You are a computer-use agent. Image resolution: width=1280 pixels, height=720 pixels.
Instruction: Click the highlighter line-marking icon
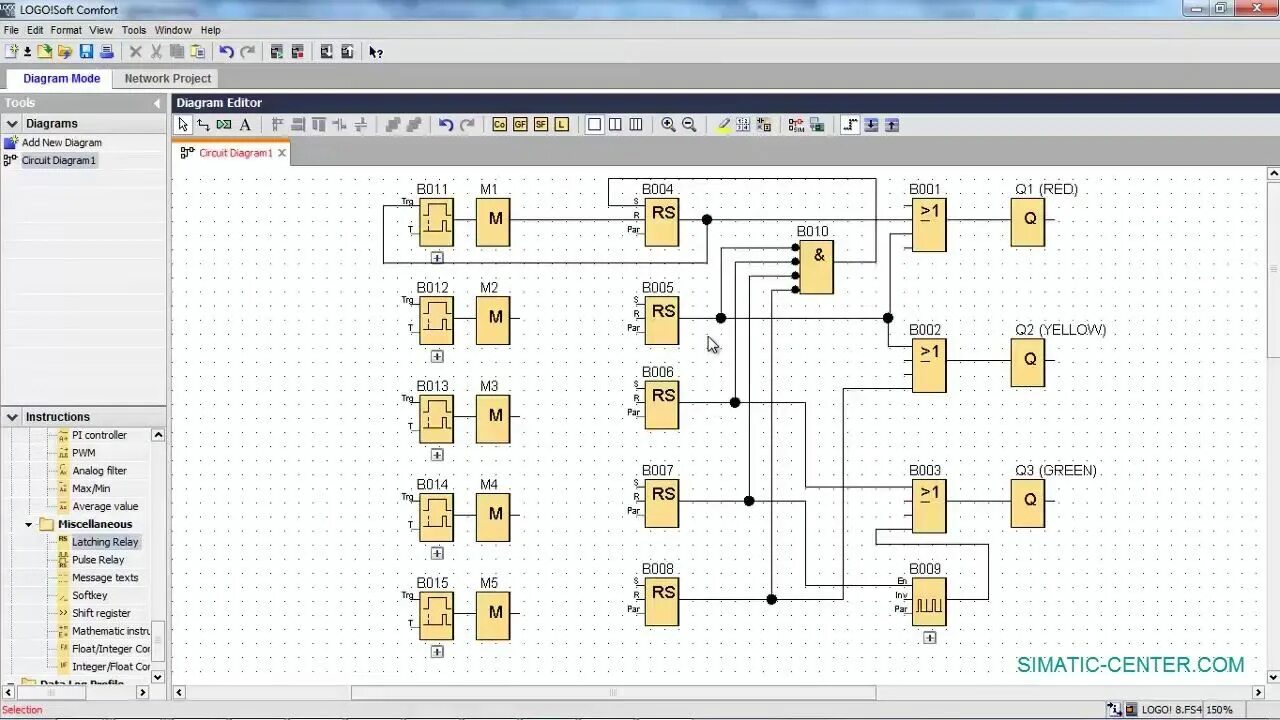(x=723, y=125)
